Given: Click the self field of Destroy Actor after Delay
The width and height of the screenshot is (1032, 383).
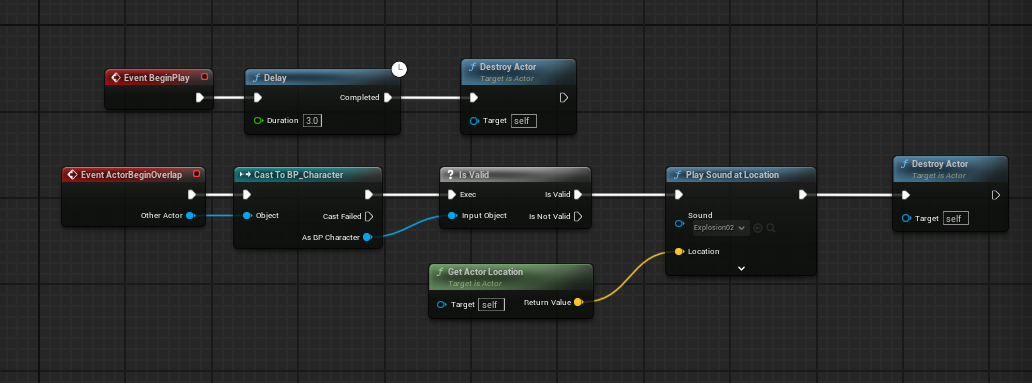Looking at the screenshot, I should (524, 121).
